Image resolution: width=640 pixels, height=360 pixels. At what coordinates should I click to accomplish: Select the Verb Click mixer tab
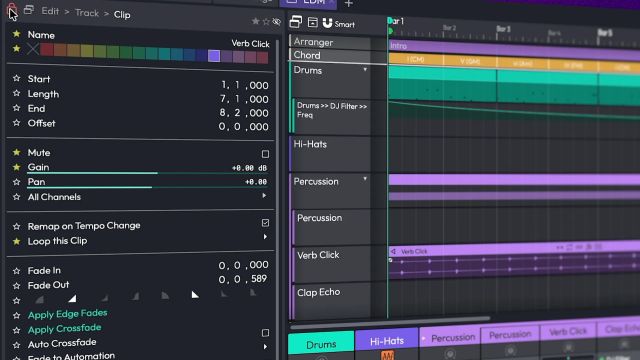(568, 331)
